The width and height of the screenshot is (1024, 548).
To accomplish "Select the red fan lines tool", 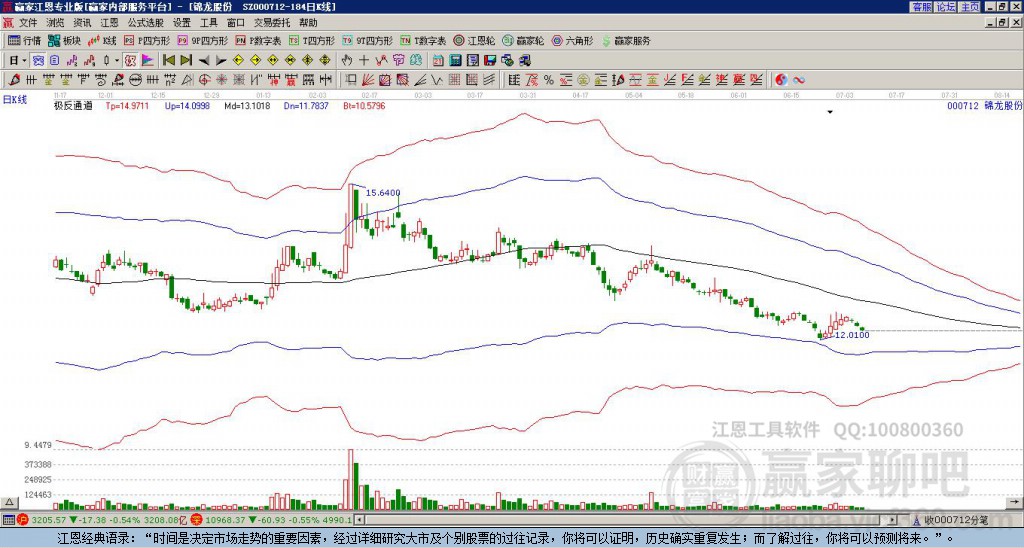I will pyautogui.click(x=368, y=80).
